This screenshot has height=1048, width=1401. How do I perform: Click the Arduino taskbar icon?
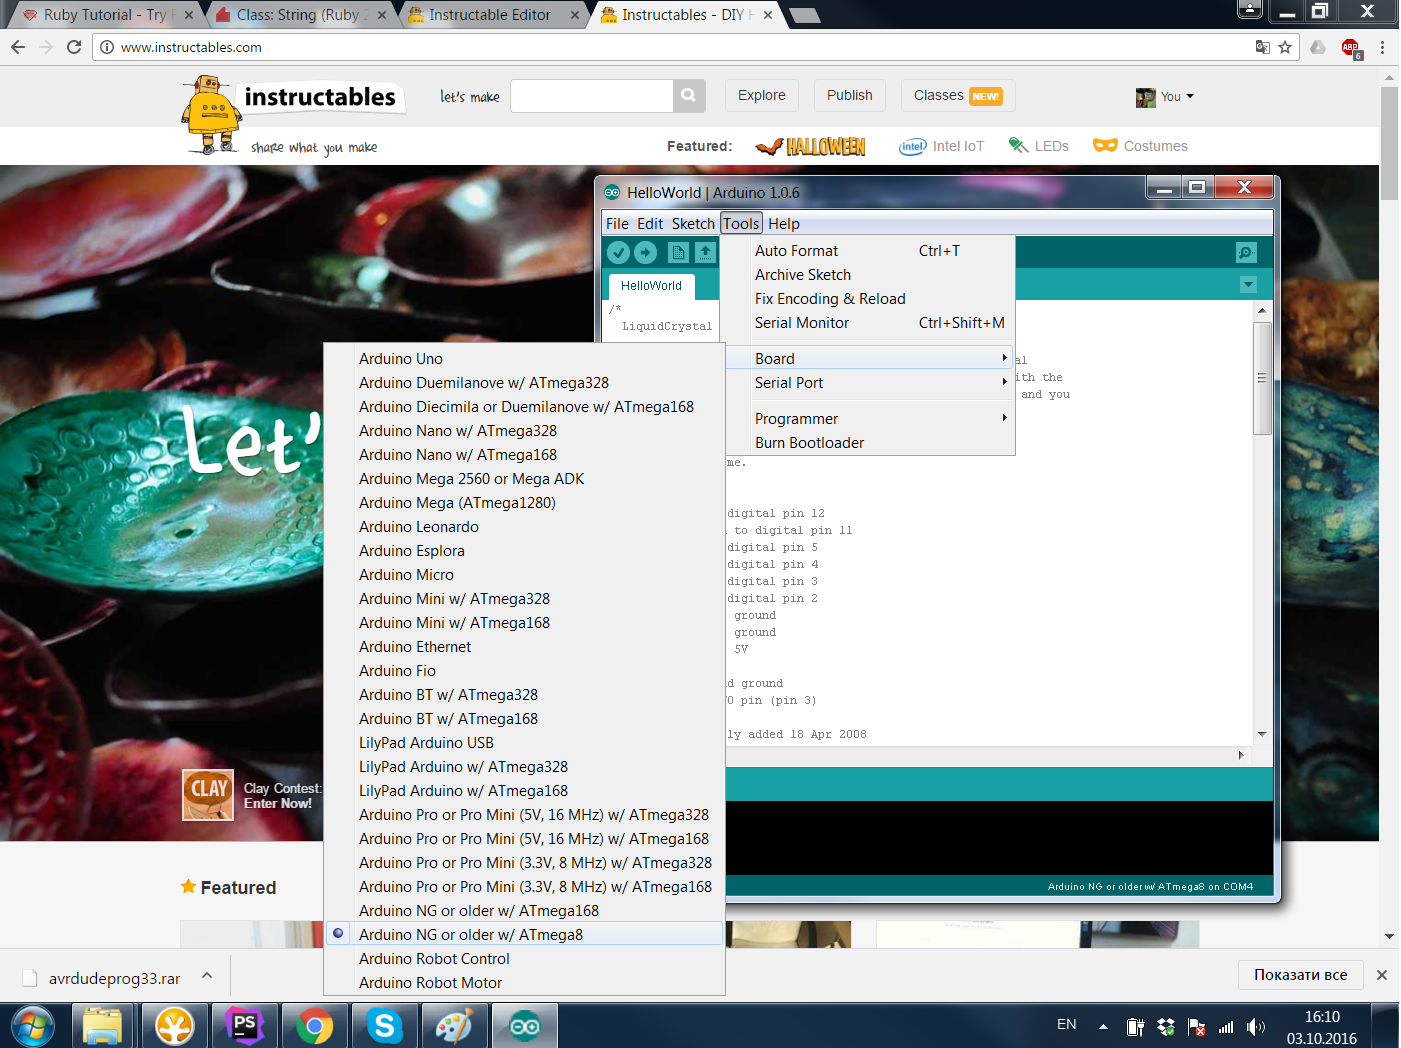pyautogui.click(x=524, y=1026)
